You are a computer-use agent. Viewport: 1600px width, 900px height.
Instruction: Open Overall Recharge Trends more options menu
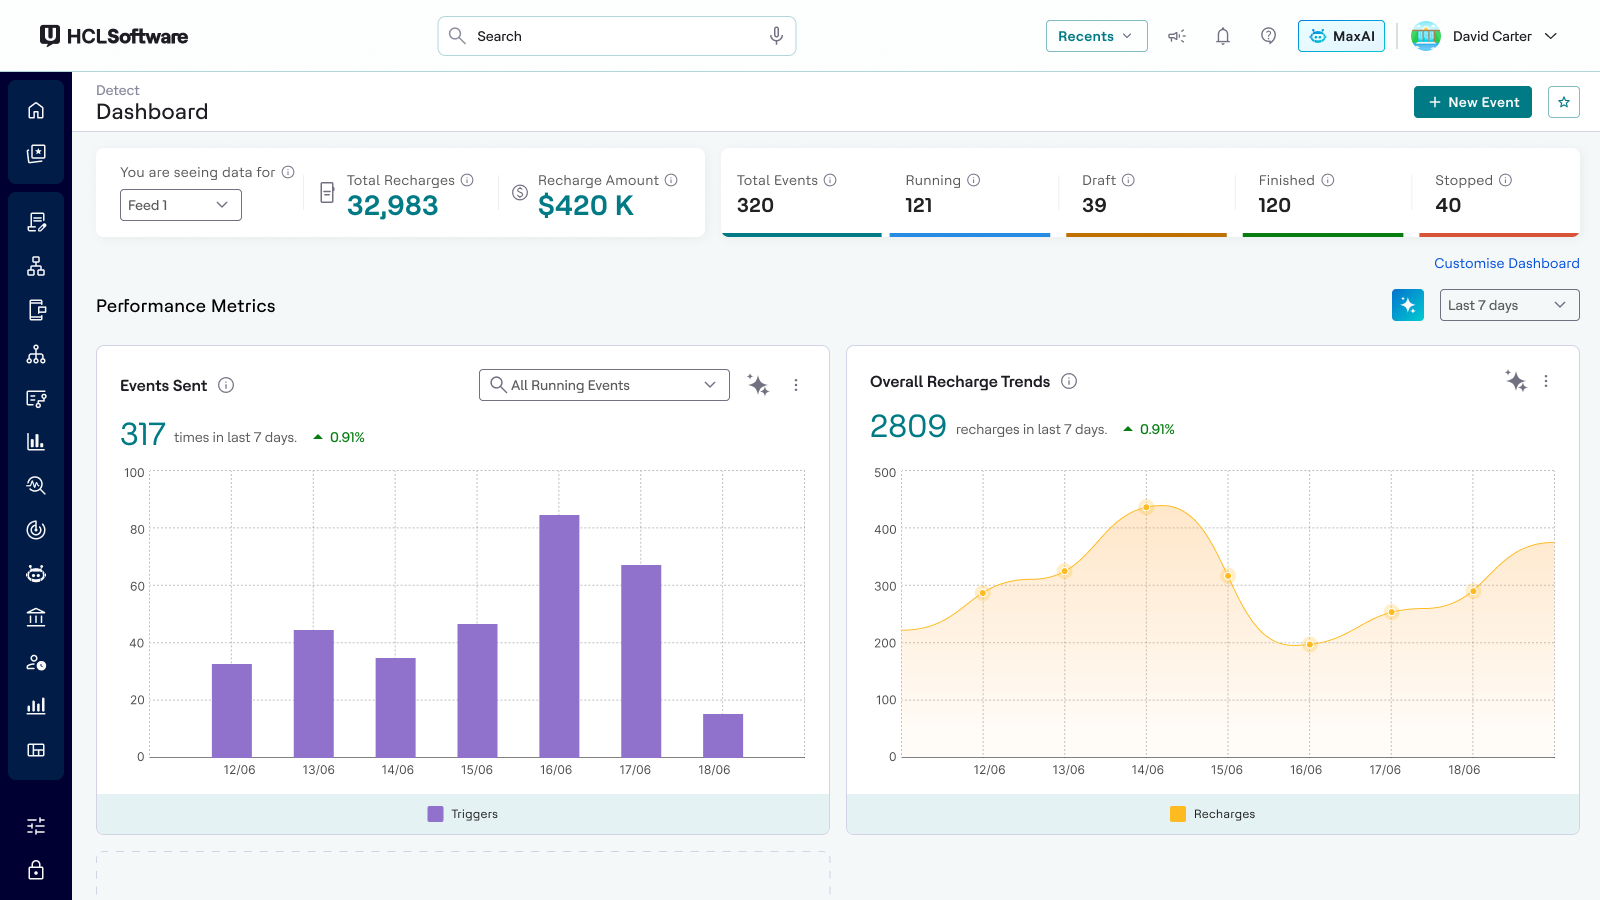(1546, 381)
